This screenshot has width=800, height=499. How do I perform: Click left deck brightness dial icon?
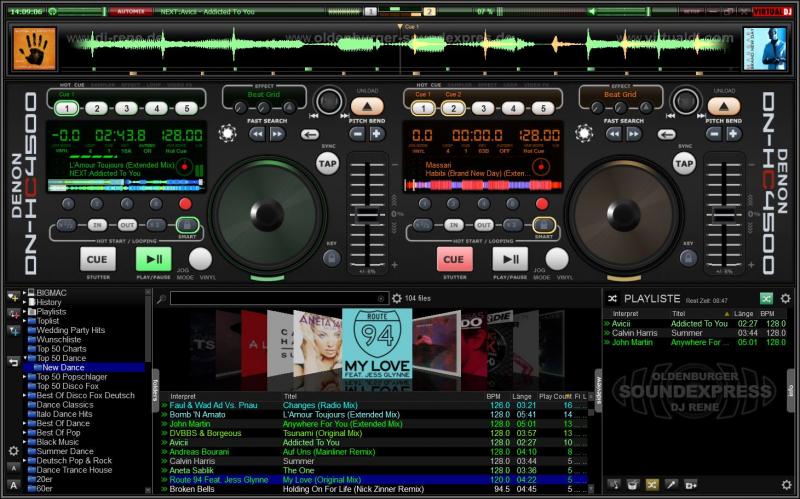point(228,134)
